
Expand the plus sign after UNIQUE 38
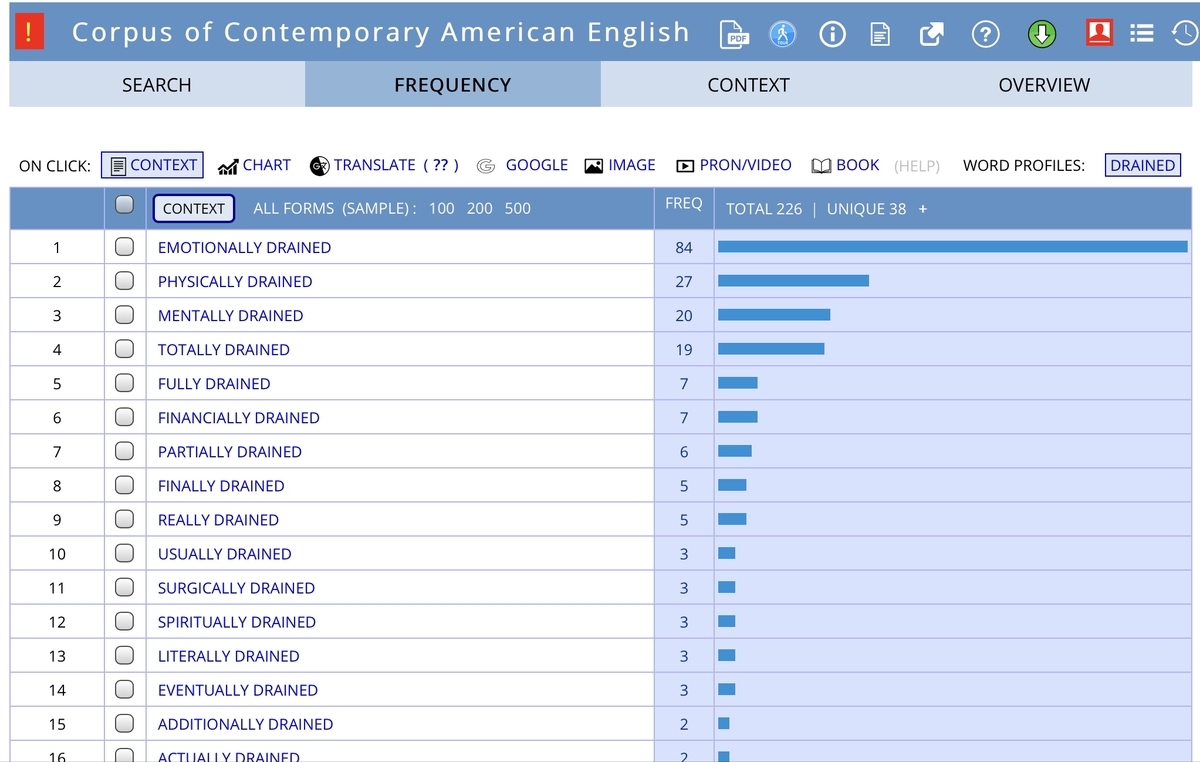923,209
